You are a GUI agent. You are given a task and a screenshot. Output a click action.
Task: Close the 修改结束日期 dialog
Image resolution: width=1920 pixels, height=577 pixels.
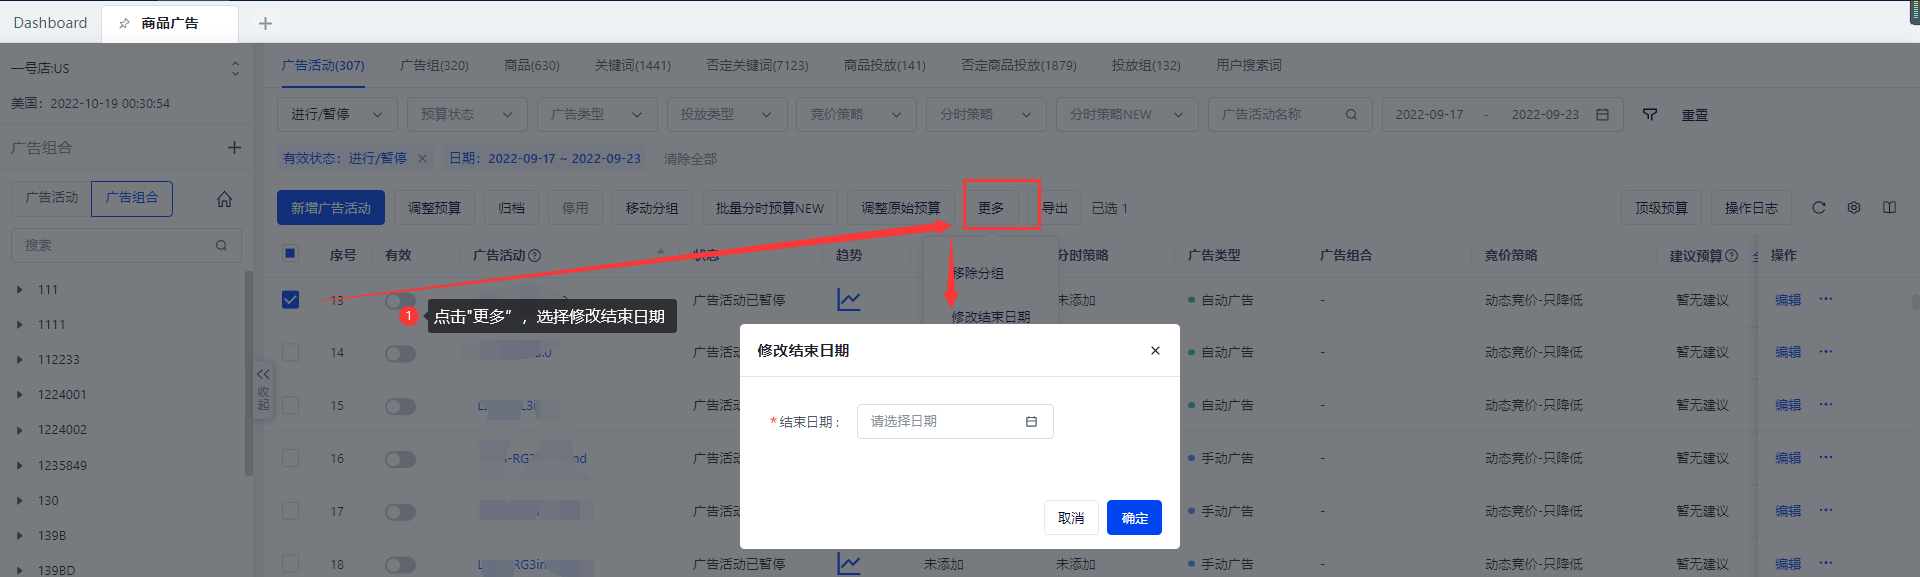pyautogui.click(x=1155, y=350)
